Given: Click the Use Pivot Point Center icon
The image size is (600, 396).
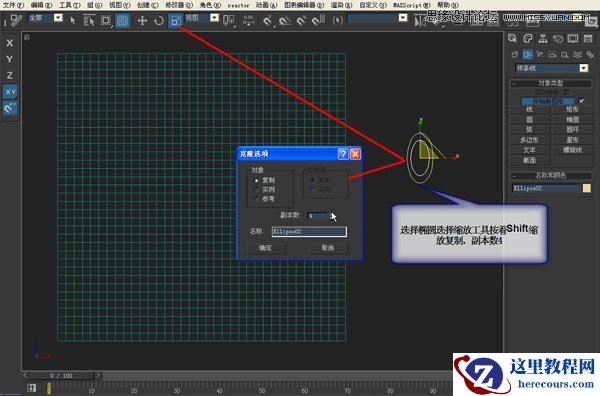Looking at the screenshot, I should [228, 20].
